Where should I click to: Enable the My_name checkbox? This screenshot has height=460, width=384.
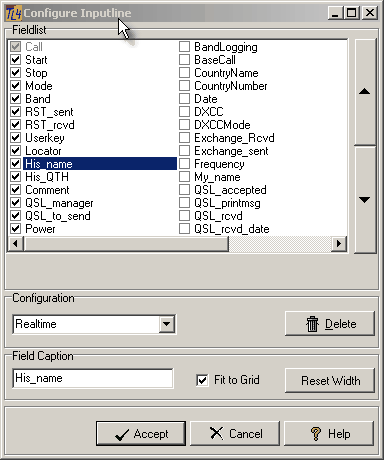pyautogui.click(x=184, y=177)
